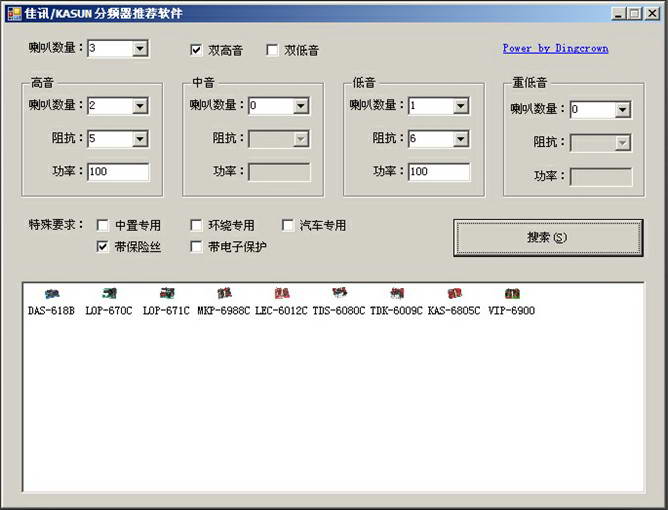Click the 低音 功率 input field
The width and height of the screenshot is (668, 510).
tap(438, 172)
